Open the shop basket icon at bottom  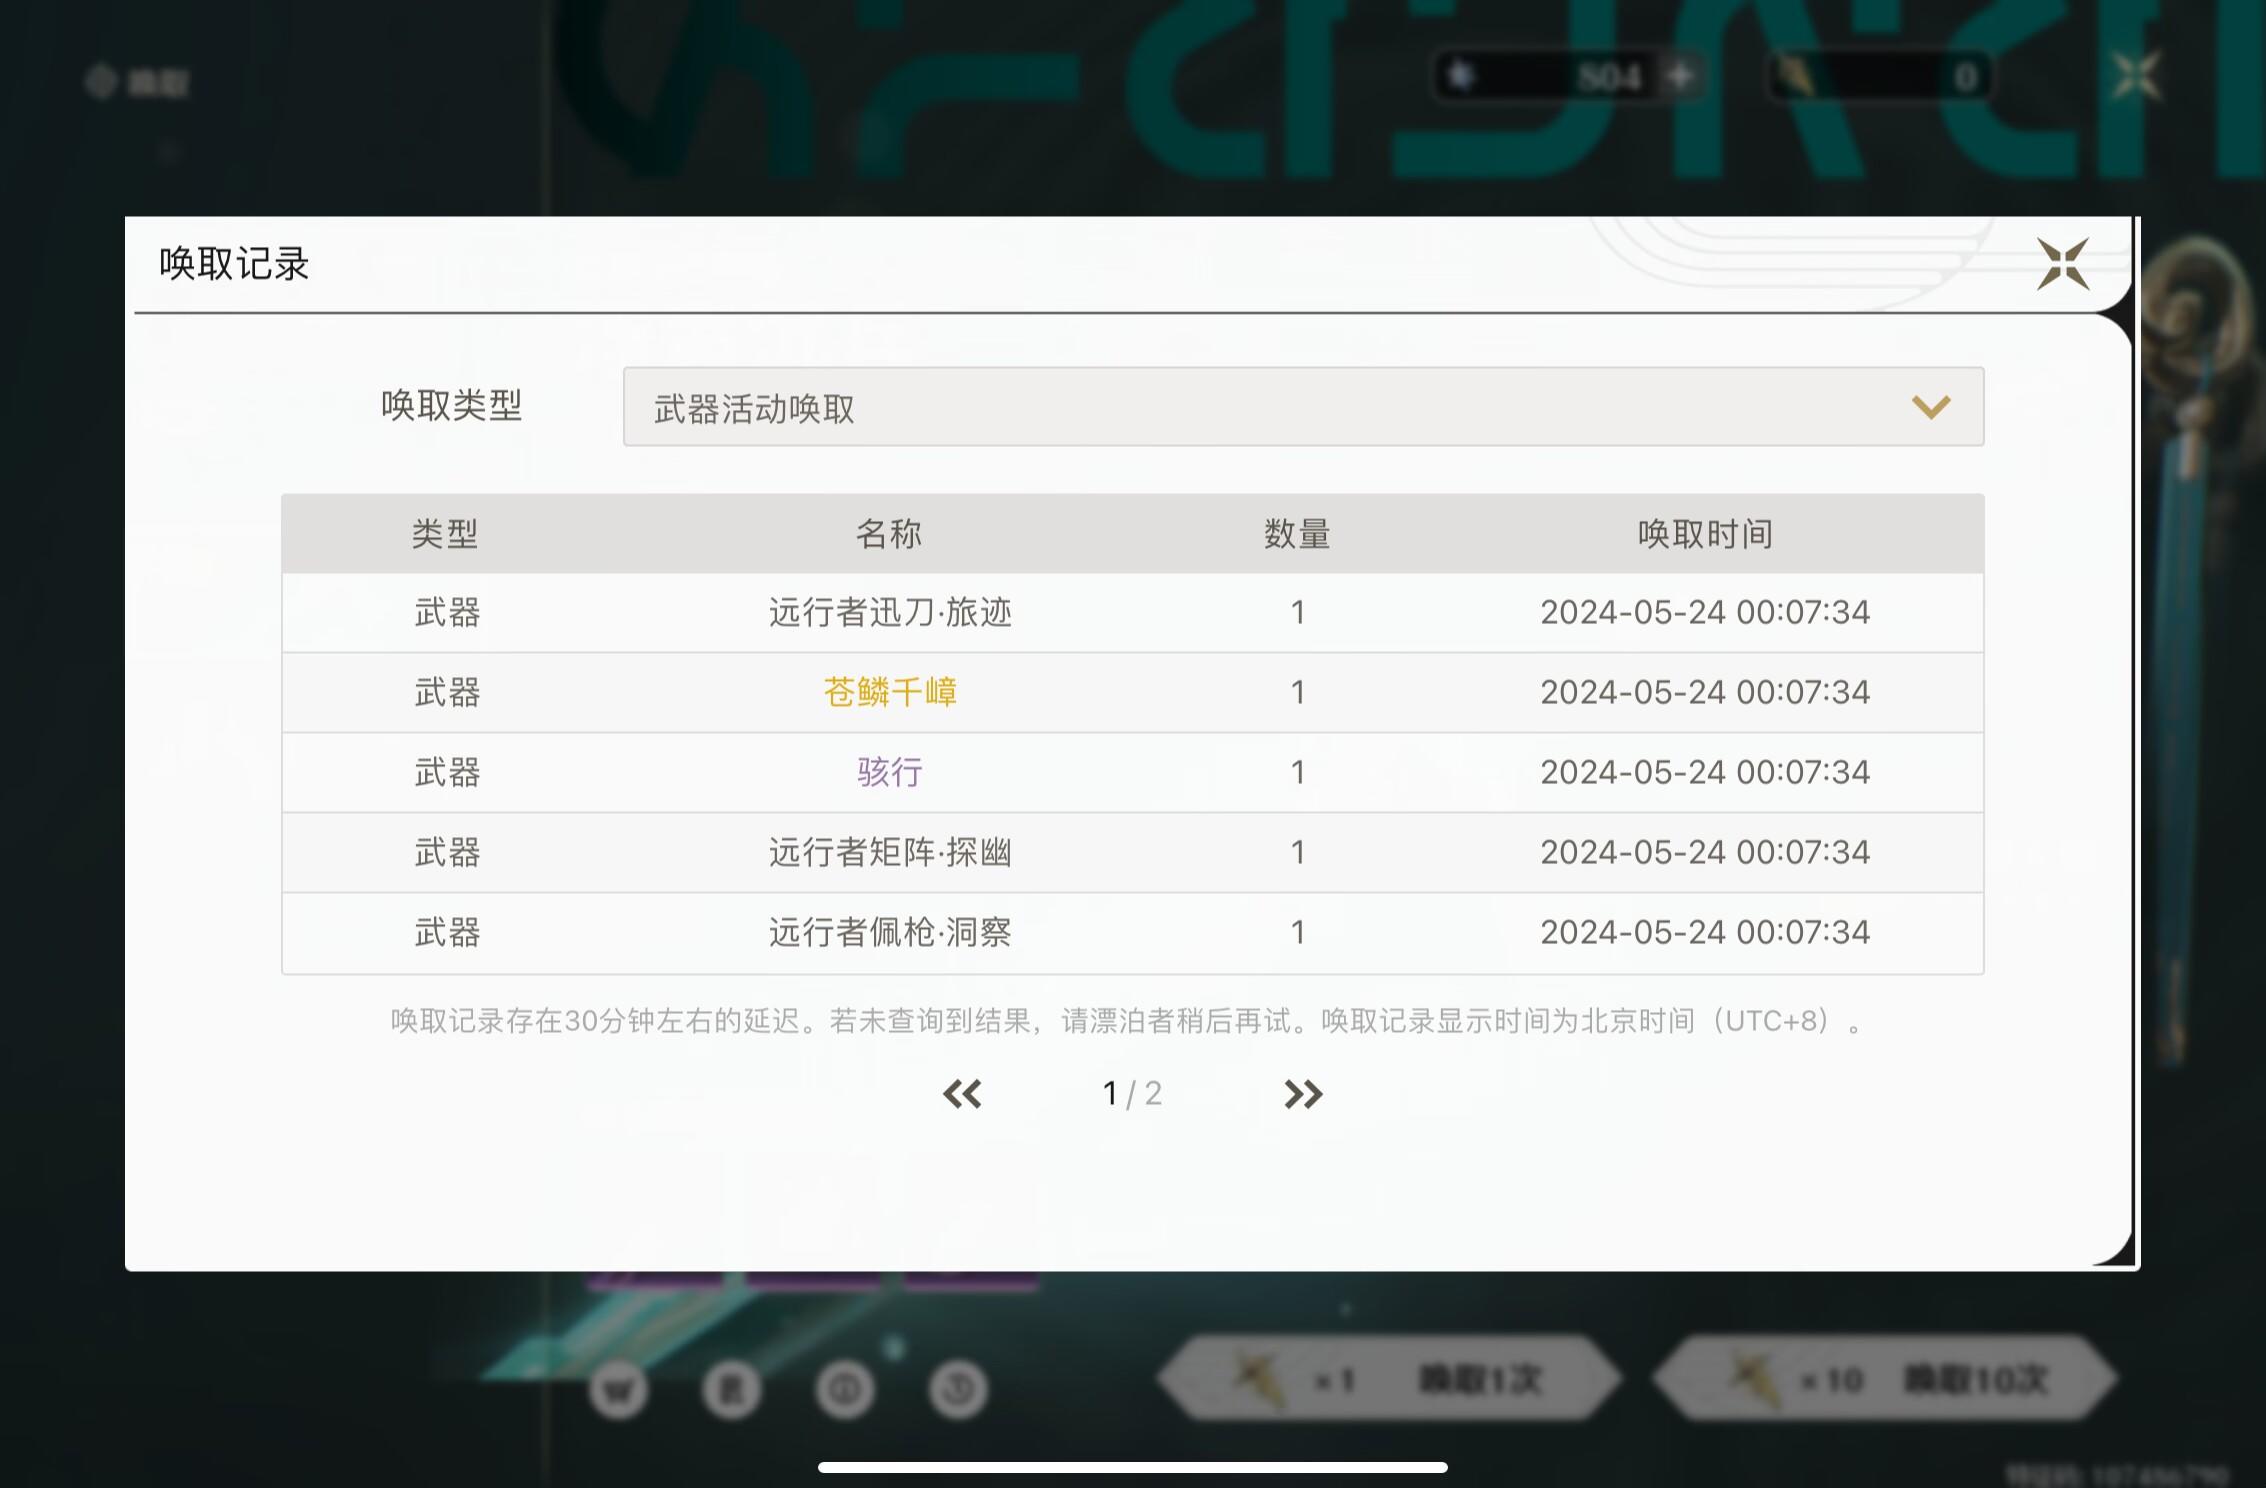(618, 1389)
